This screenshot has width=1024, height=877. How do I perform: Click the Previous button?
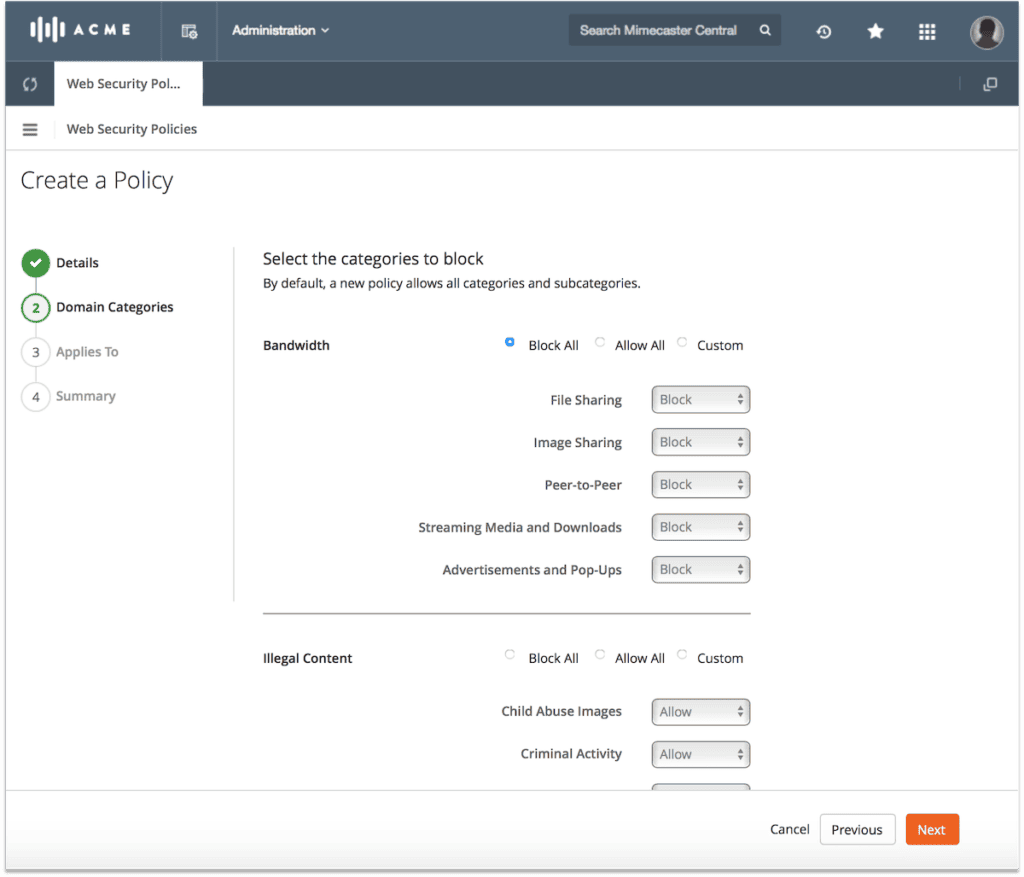click(x=857, y=829)
